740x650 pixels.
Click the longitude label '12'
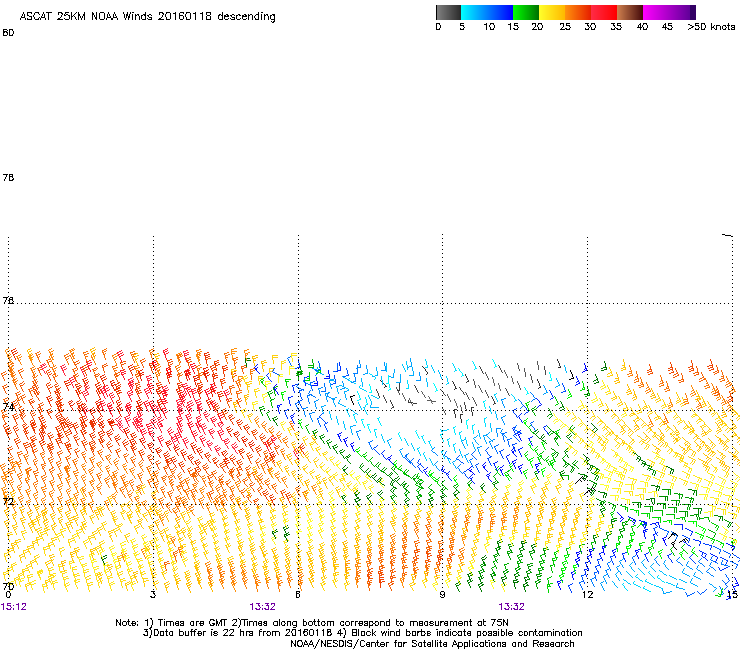[588, 594]
